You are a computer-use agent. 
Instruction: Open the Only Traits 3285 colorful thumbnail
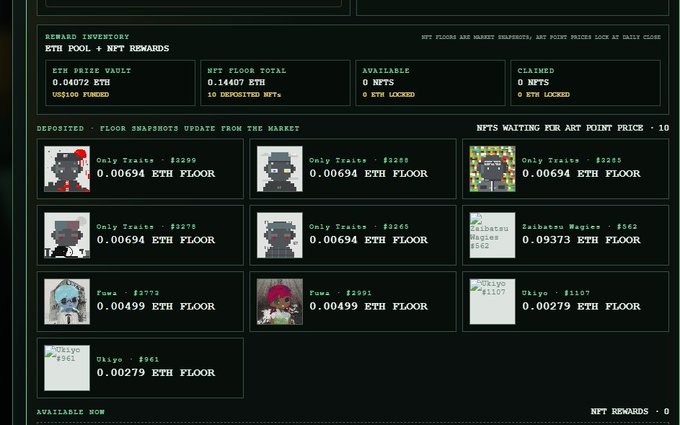click(x=493, y=169)
